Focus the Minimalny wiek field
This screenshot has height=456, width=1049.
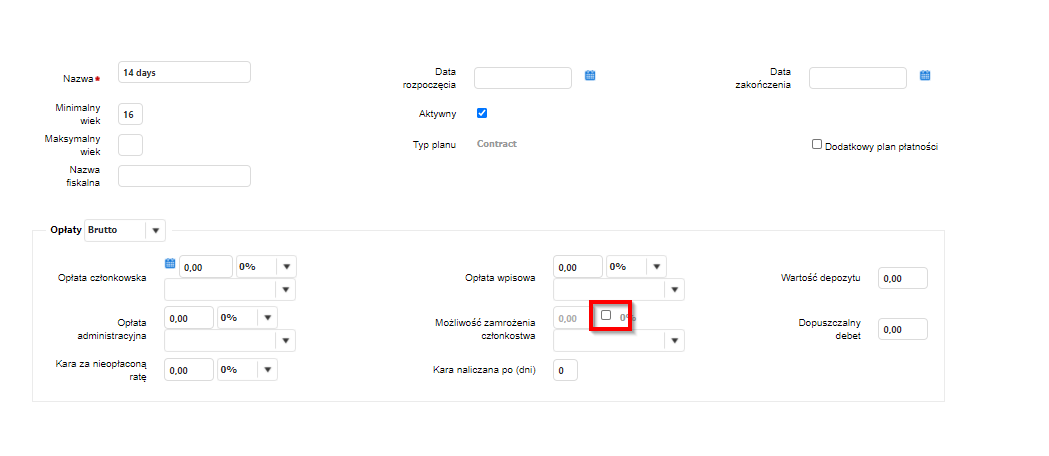[130, 115]
